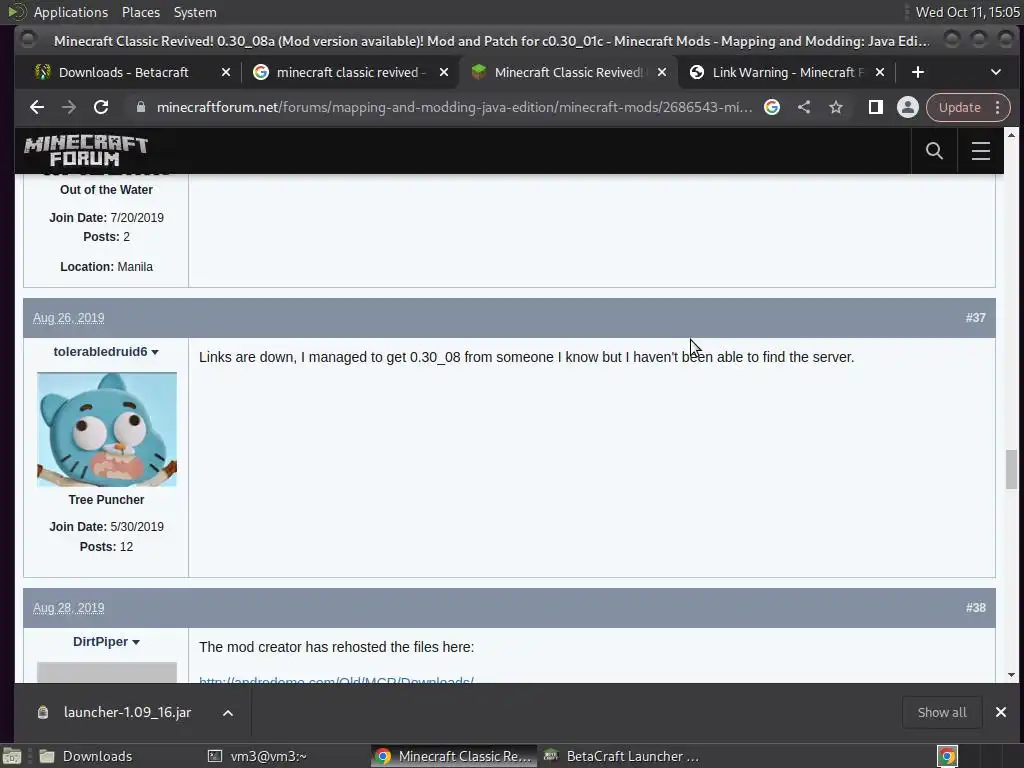The width and height of the screenshot is (1024, 768).
Task: Open the permalink for post #37
Action: pyautogui.click(x=976, y=318)
